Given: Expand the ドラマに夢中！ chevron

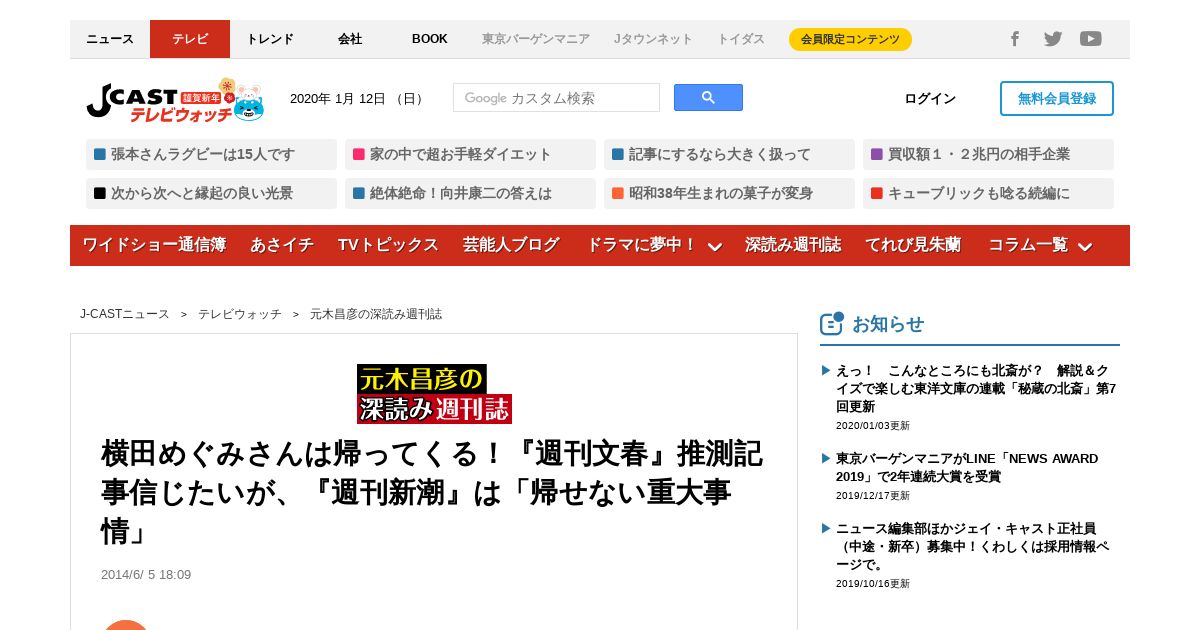Looking at the screenshot, I should [714, 246].
